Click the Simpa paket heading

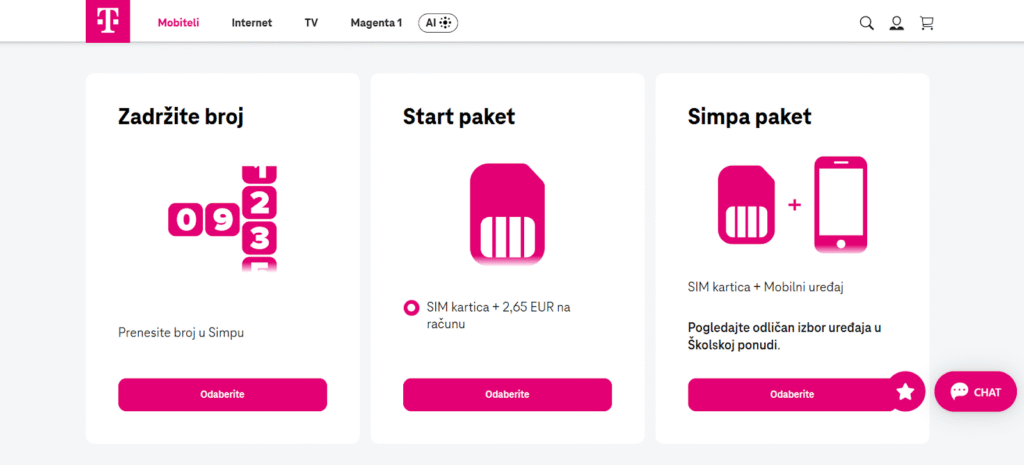tap(750, 117)
